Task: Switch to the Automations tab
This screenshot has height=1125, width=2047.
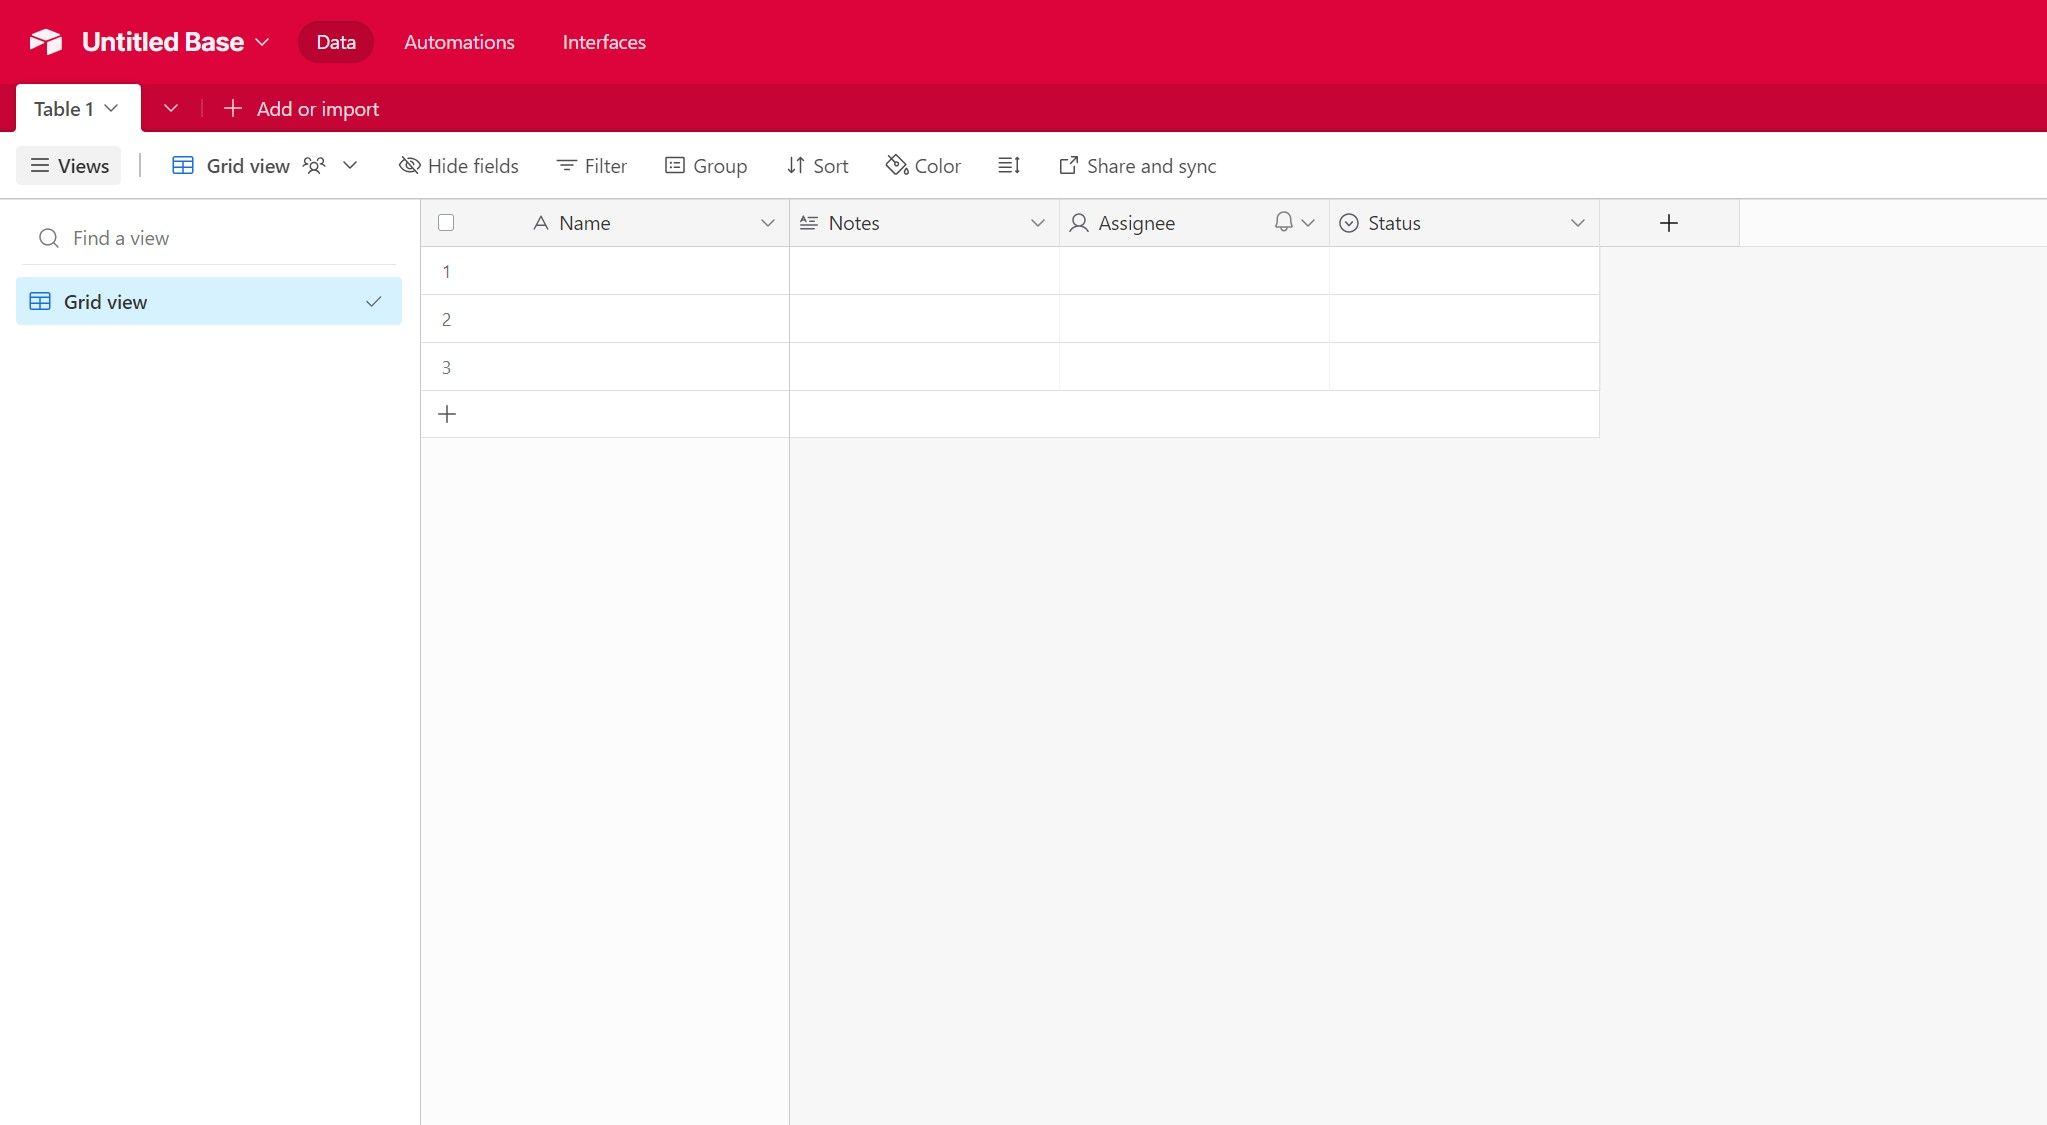Action: (458, 42)
